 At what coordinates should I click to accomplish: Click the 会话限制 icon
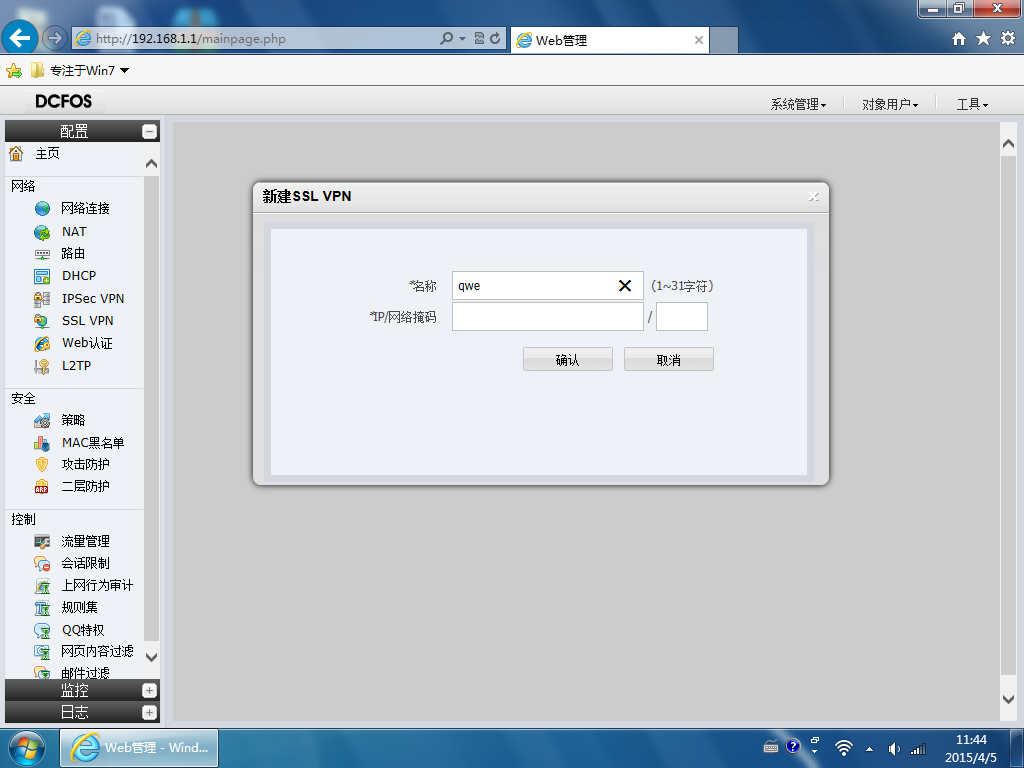coord(42,564)
